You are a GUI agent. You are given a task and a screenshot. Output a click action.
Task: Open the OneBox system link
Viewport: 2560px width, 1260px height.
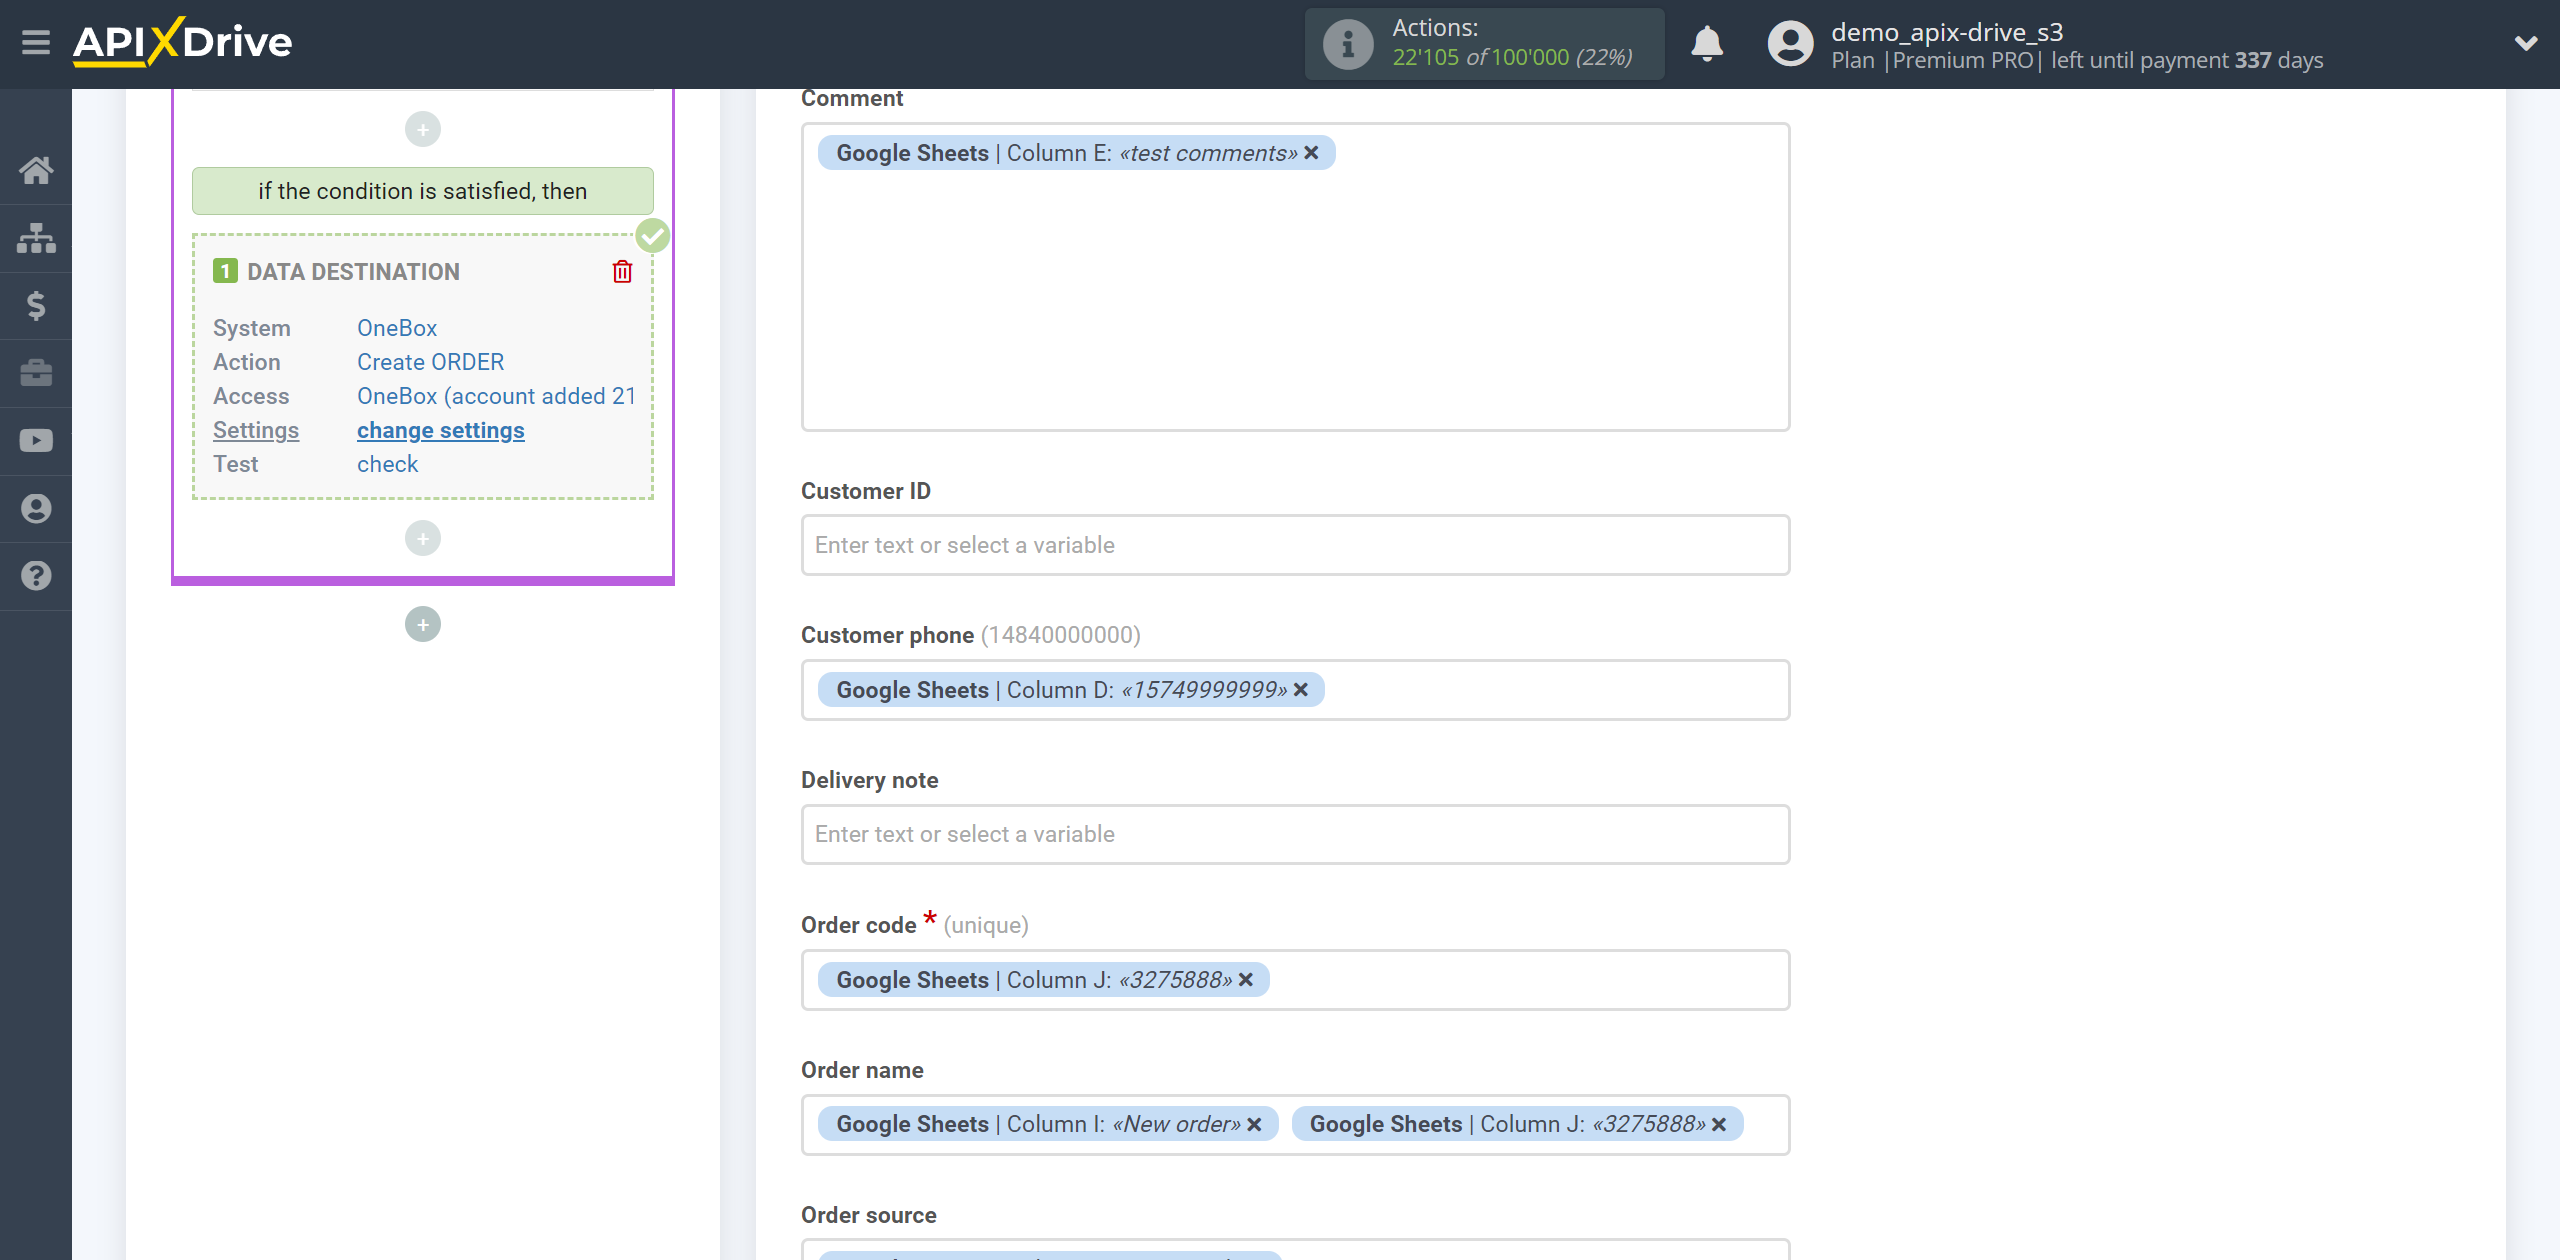pyautogui.click(x=397, y=326)
